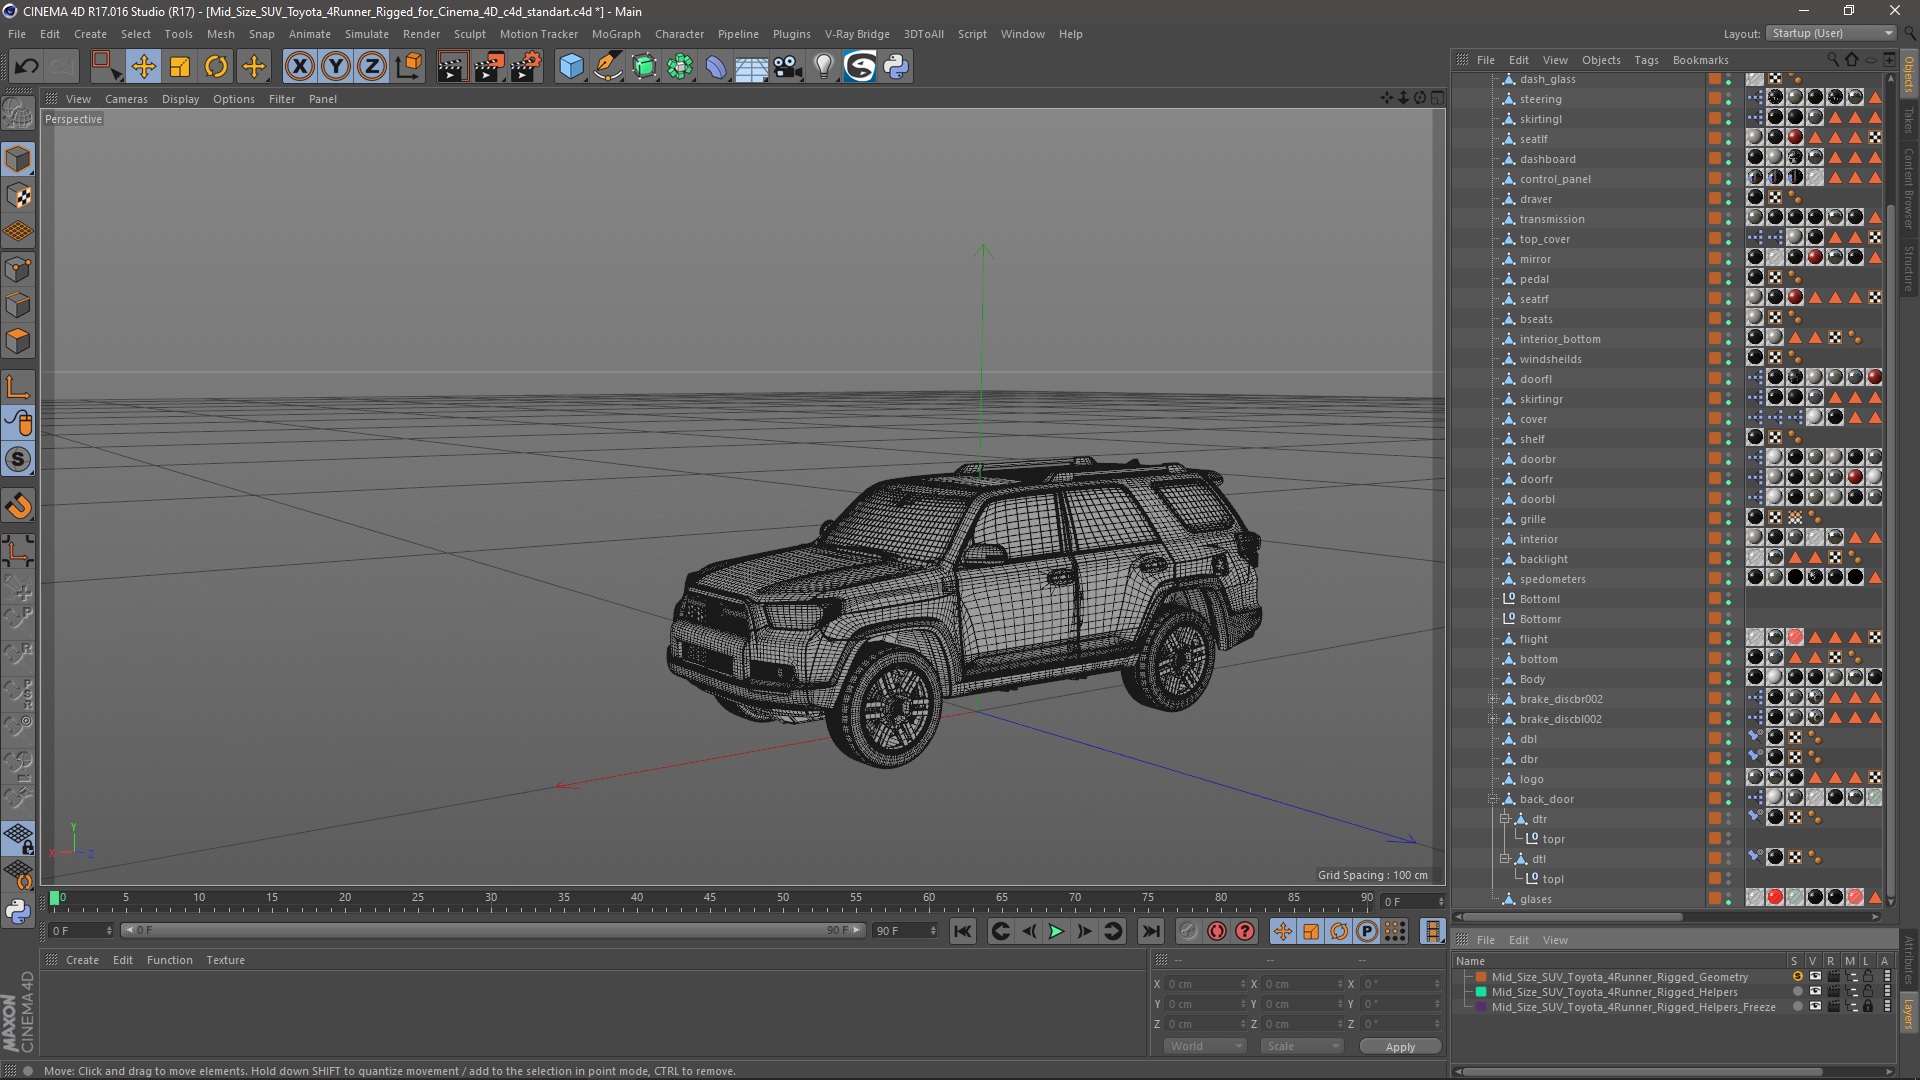Click the Undo arrow icon
The height and width of the screenshot is (1080, 1920).
[26, 67]
